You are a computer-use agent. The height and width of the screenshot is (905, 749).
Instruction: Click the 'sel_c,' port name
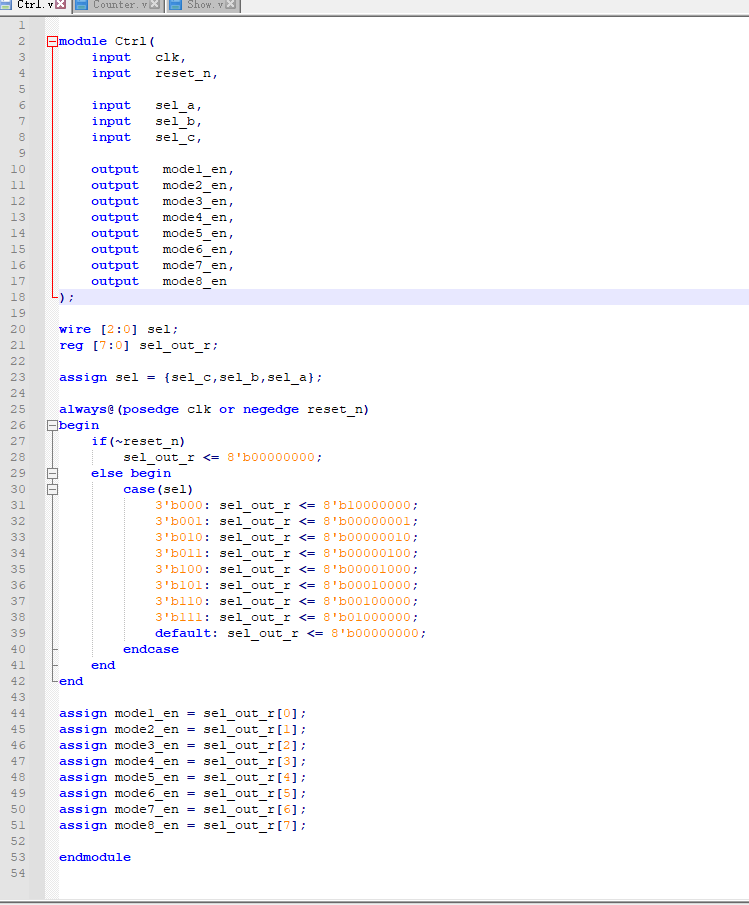178,138
